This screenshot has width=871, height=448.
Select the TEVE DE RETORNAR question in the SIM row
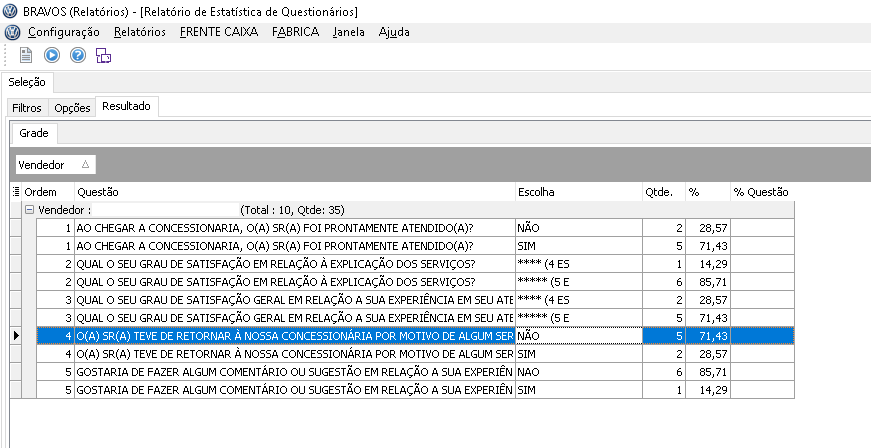pos(294,354)
